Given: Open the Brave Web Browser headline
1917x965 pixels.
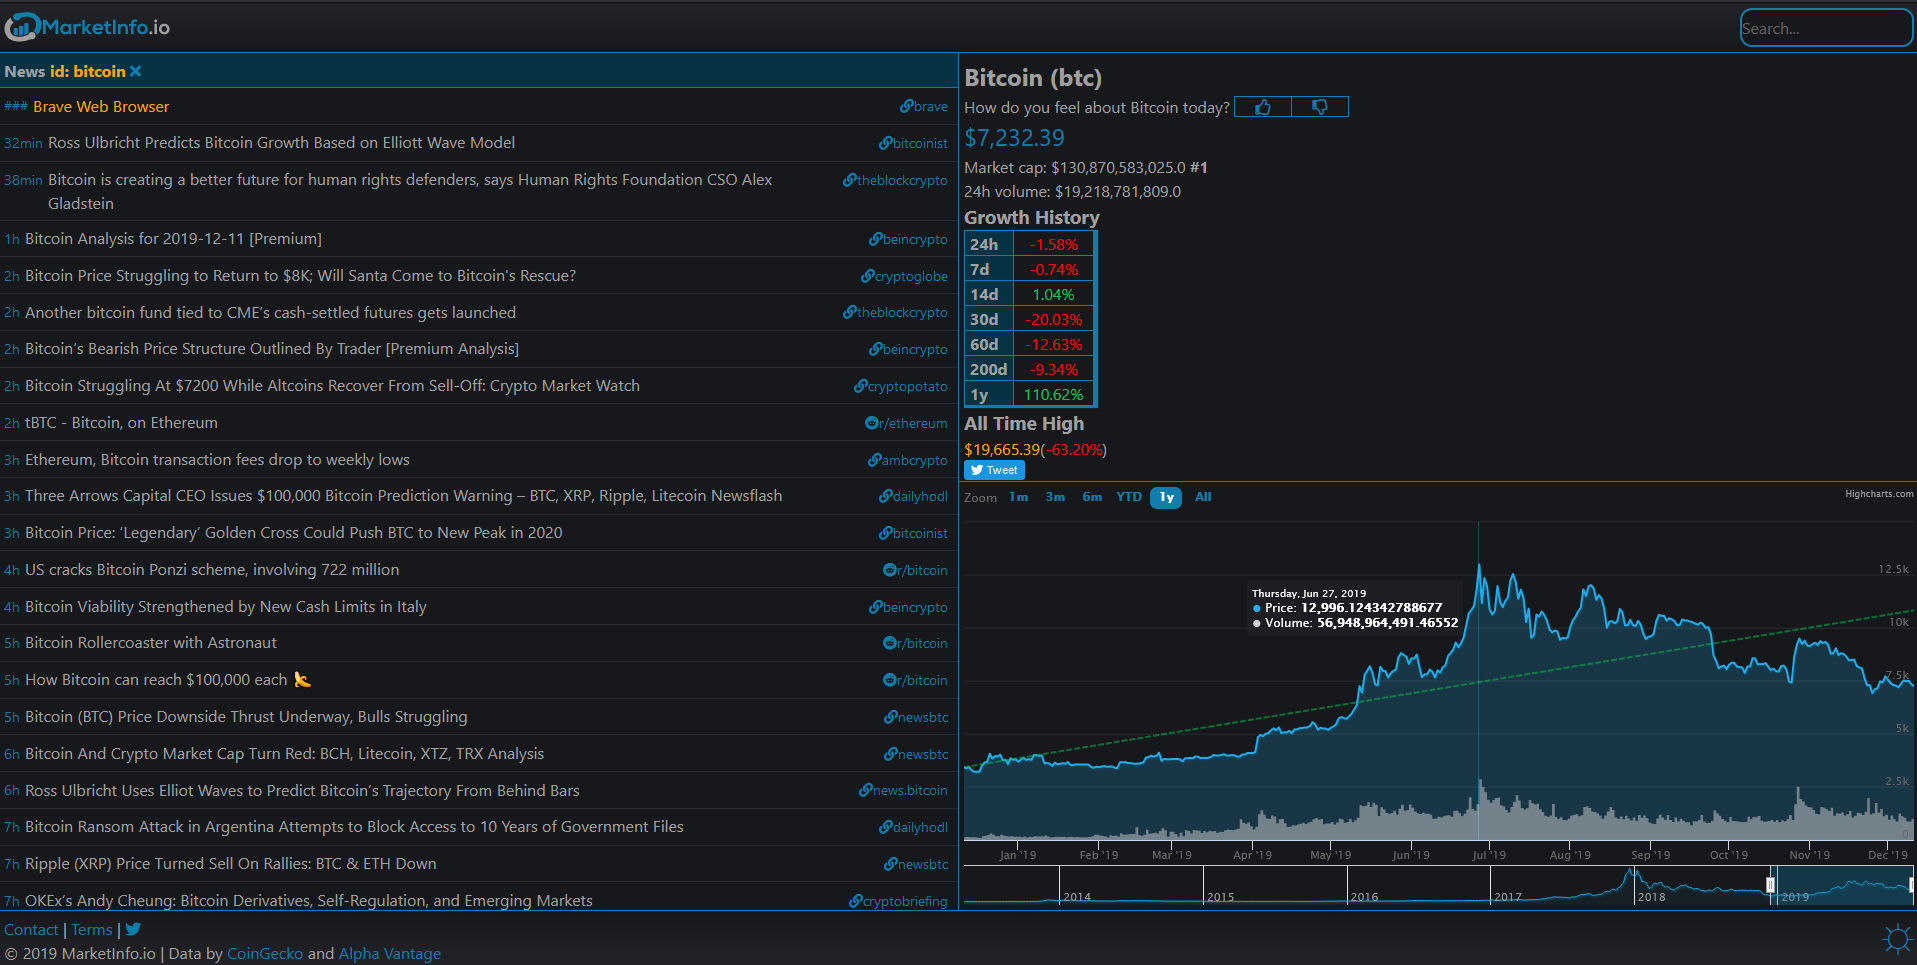Looking at the screenshot, I should 101,106.
